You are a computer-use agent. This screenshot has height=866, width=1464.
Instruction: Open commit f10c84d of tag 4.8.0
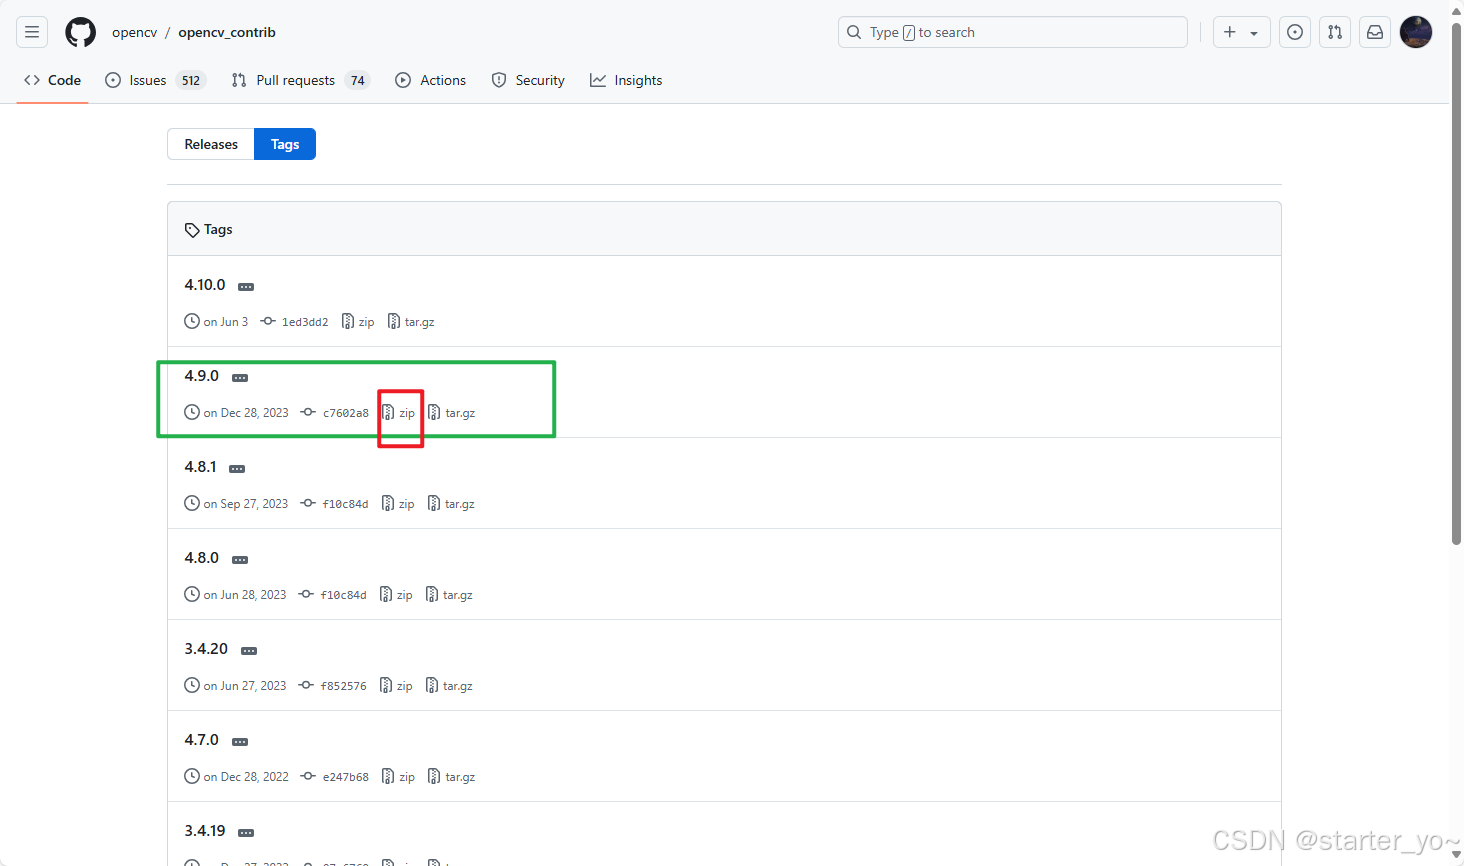[333, 595]
